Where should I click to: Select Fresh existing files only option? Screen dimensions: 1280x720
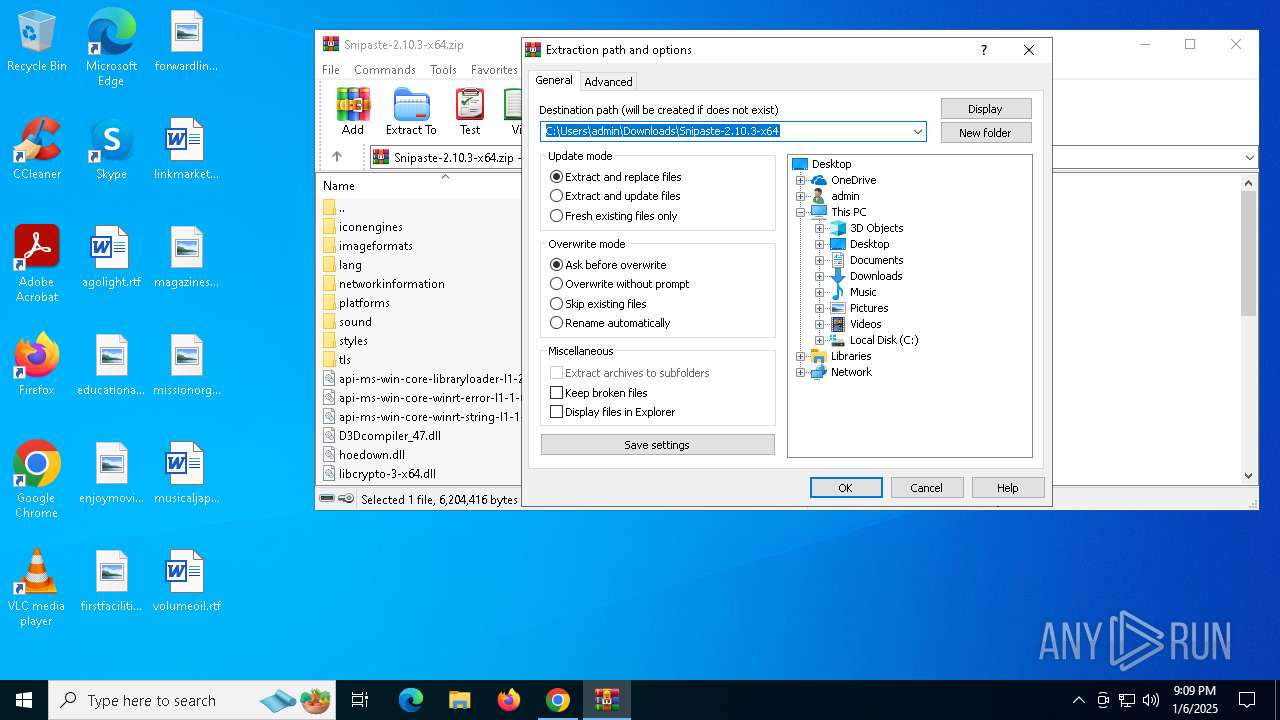click(614, 216)
